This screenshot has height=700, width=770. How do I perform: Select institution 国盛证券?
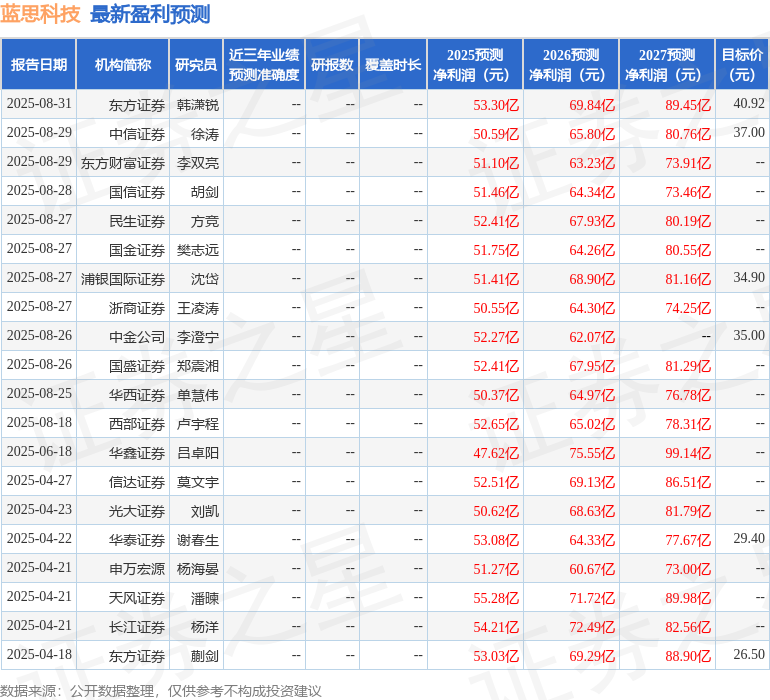tap(137, 366)
